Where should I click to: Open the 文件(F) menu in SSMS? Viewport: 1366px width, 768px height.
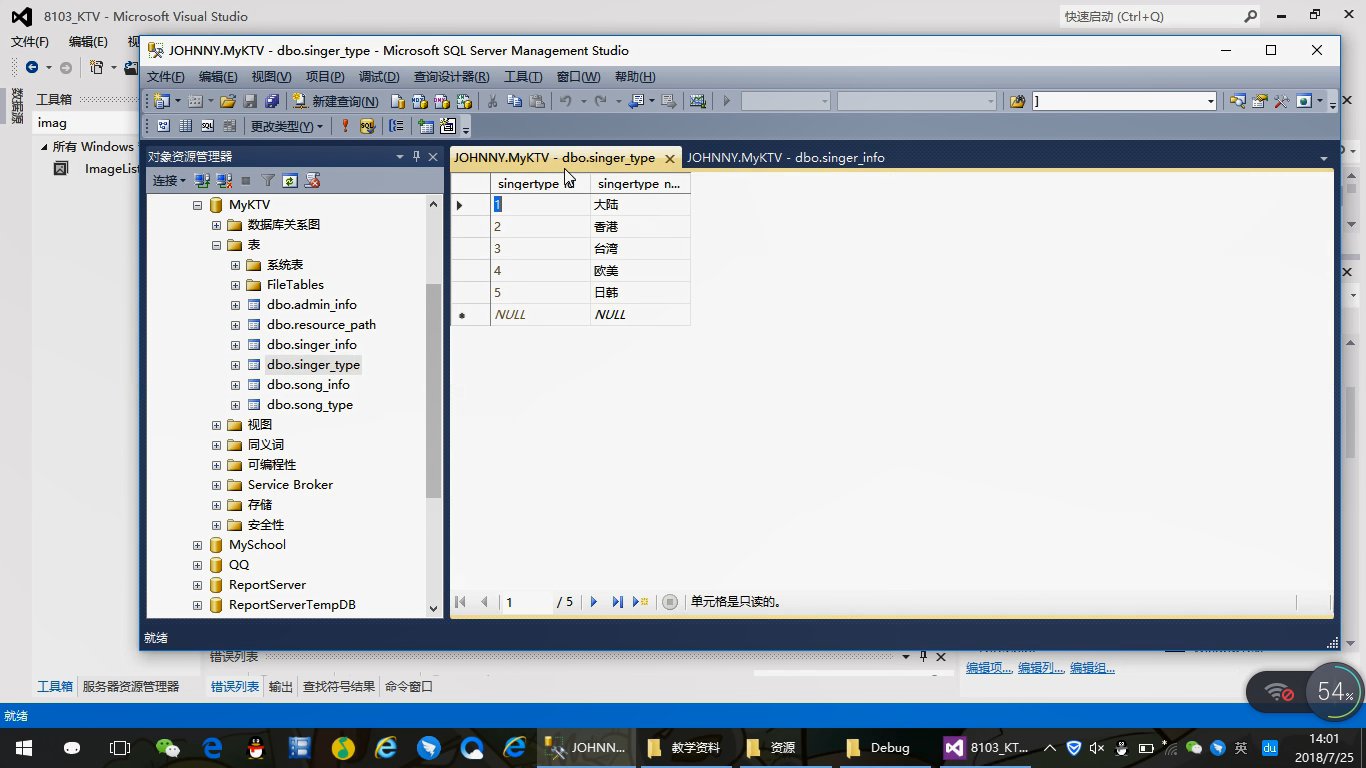click(x=166, y=77)
